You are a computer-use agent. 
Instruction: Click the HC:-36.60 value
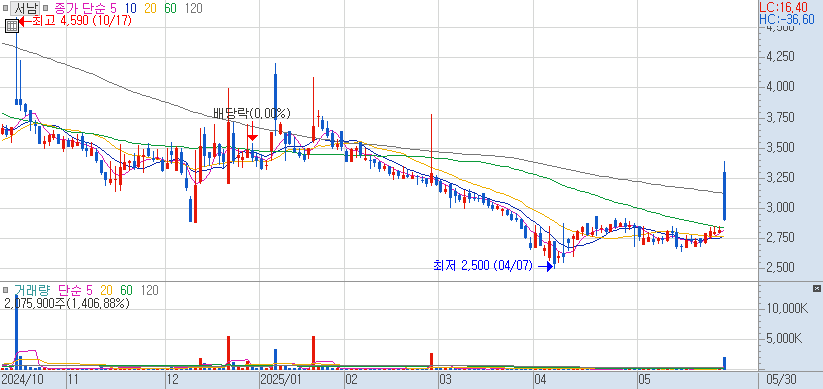click(x=787, y=19)
